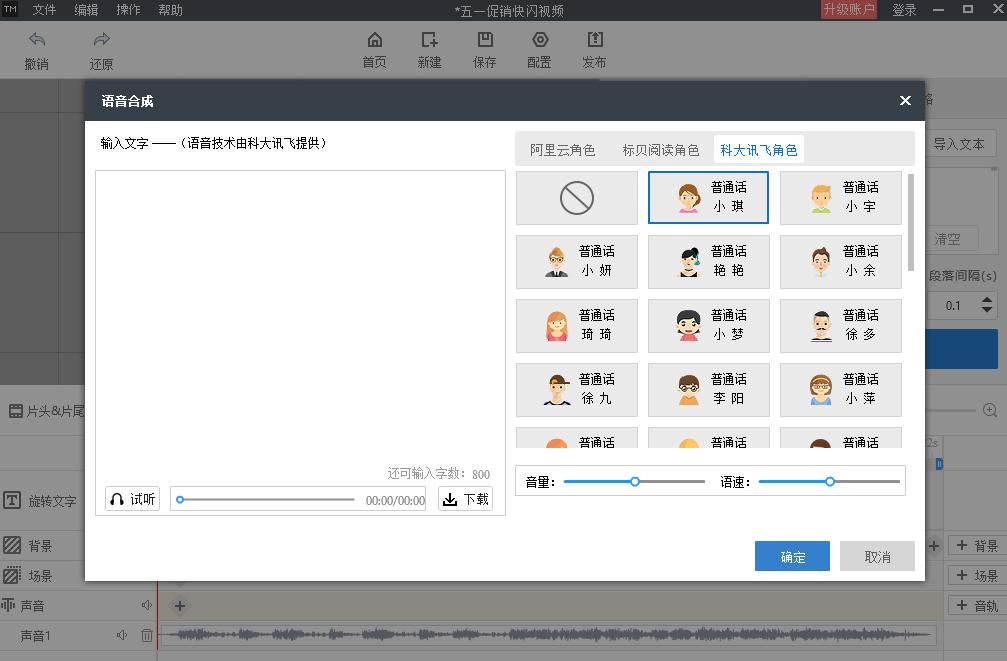Click the 音量 volume slider handle
Screen dimensions: 1007x661
tap(635, 482)
